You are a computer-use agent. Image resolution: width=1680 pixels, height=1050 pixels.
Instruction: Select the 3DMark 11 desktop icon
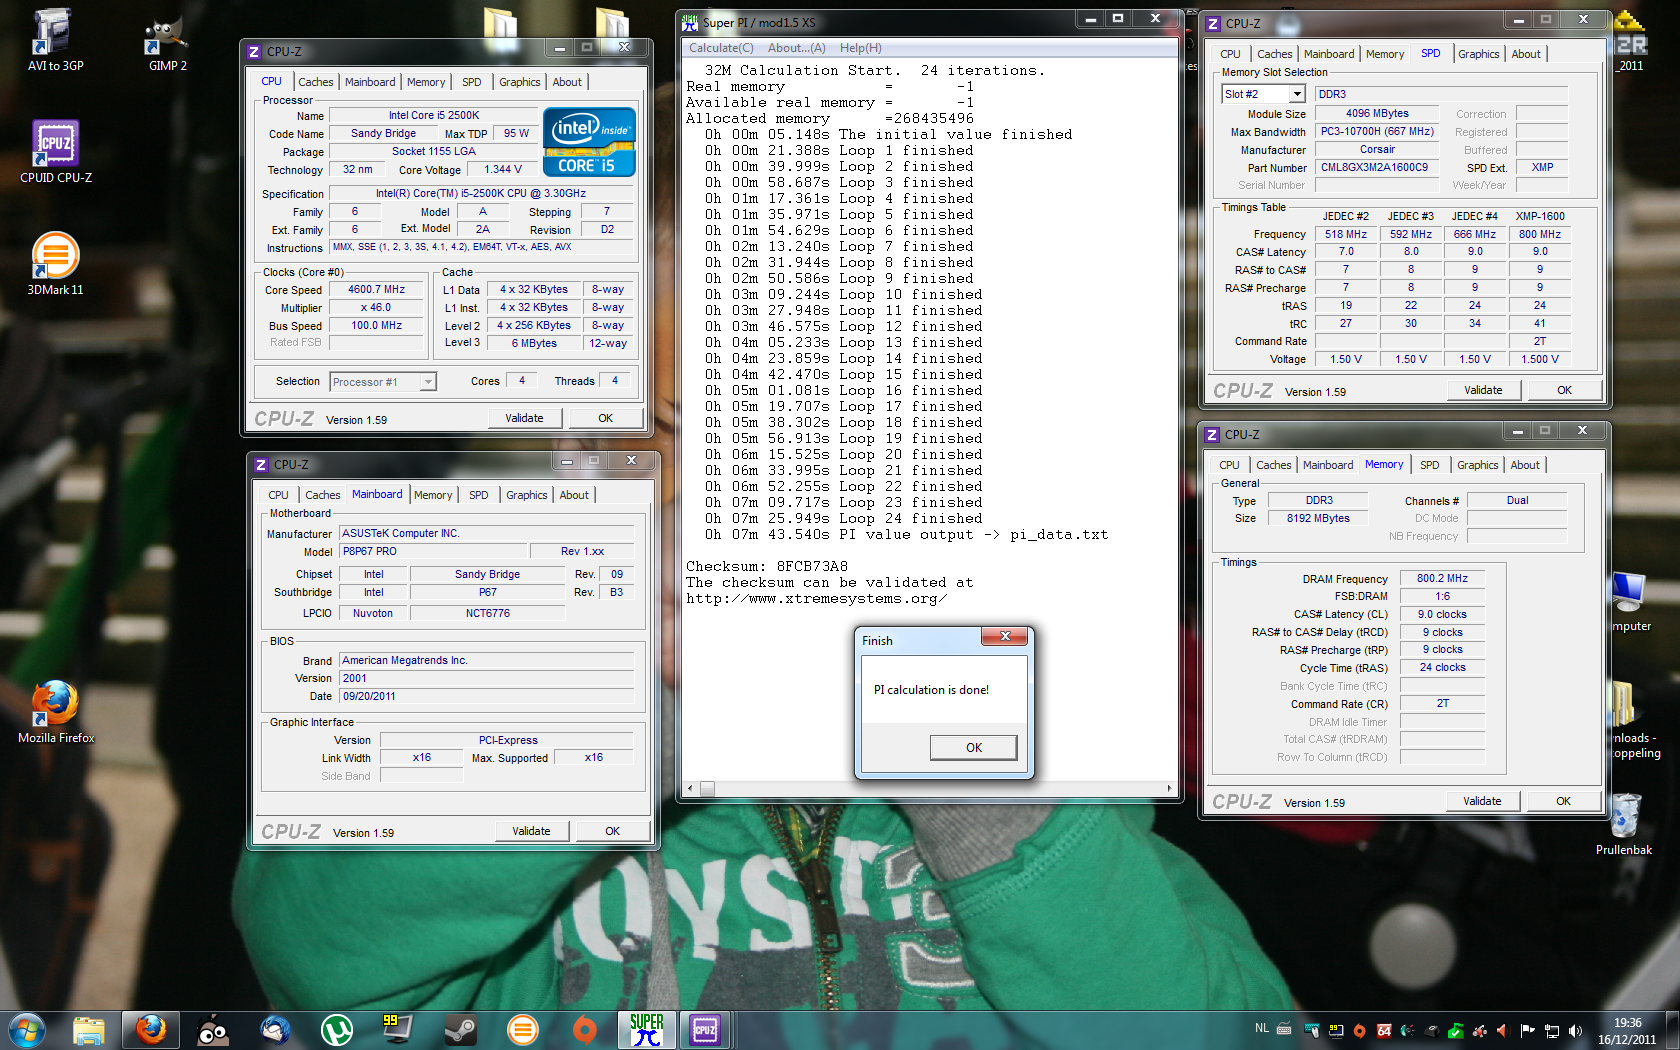coord(55,264)
